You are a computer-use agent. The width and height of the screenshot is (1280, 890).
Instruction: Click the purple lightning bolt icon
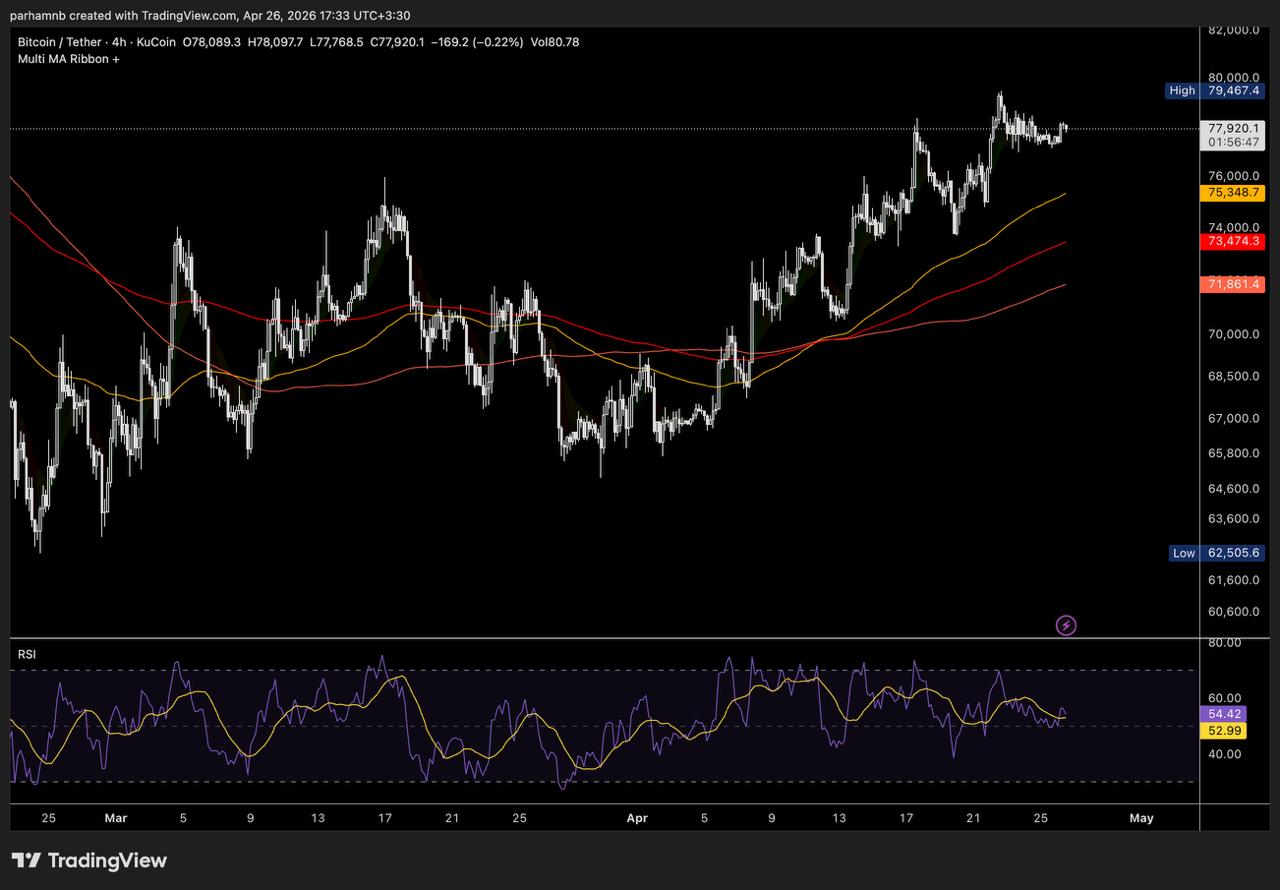tap(1066, 626)
